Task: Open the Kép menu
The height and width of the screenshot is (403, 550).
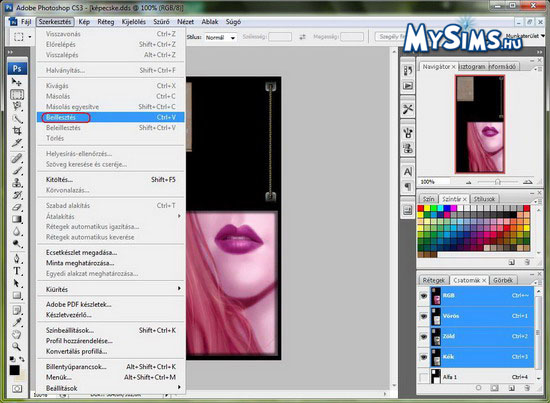Action: click(x=84, y=22)
